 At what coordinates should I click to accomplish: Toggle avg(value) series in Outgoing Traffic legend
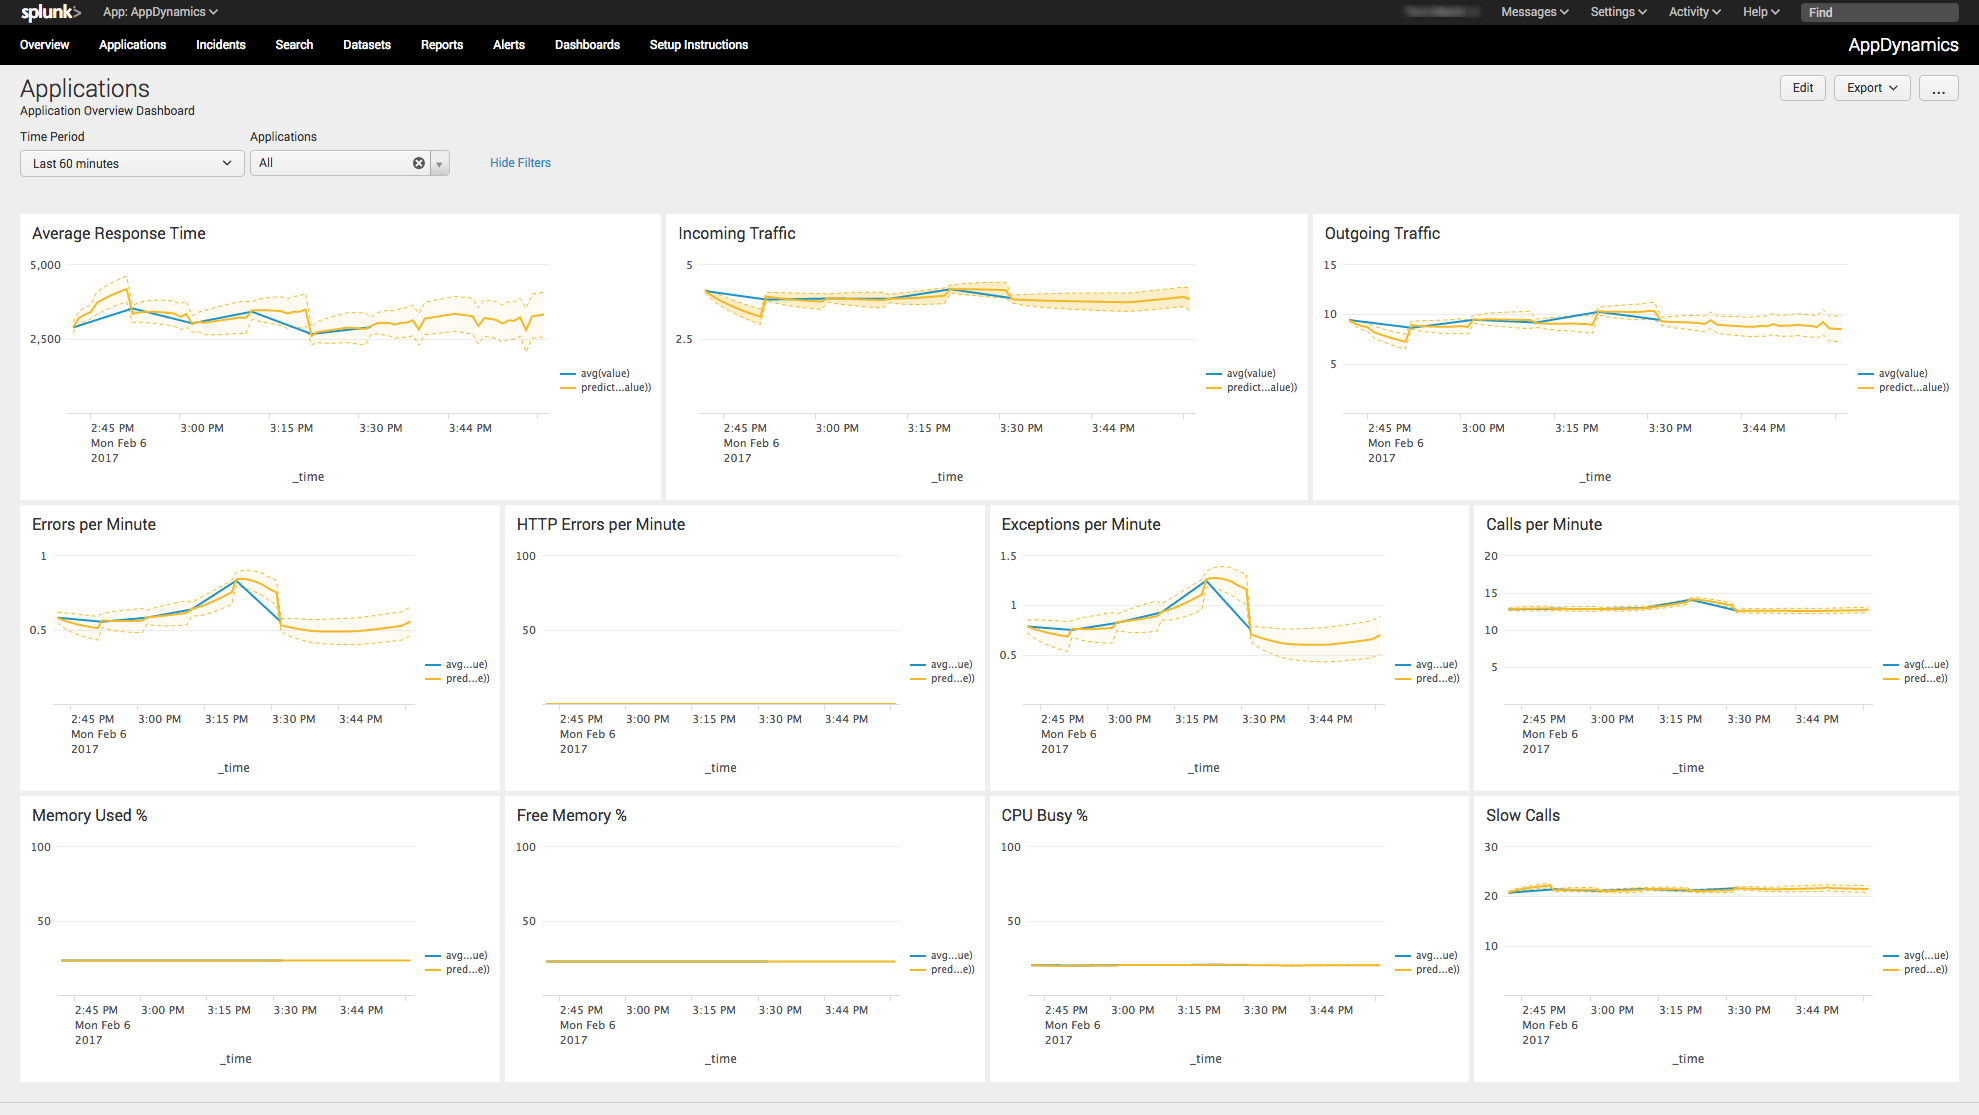pyautogui.click(x=1902, y=374)
